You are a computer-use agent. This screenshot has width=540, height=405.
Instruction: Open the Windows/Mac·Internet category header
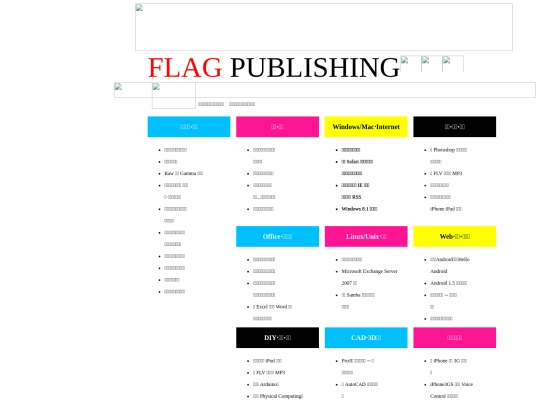tap(366, 127)
